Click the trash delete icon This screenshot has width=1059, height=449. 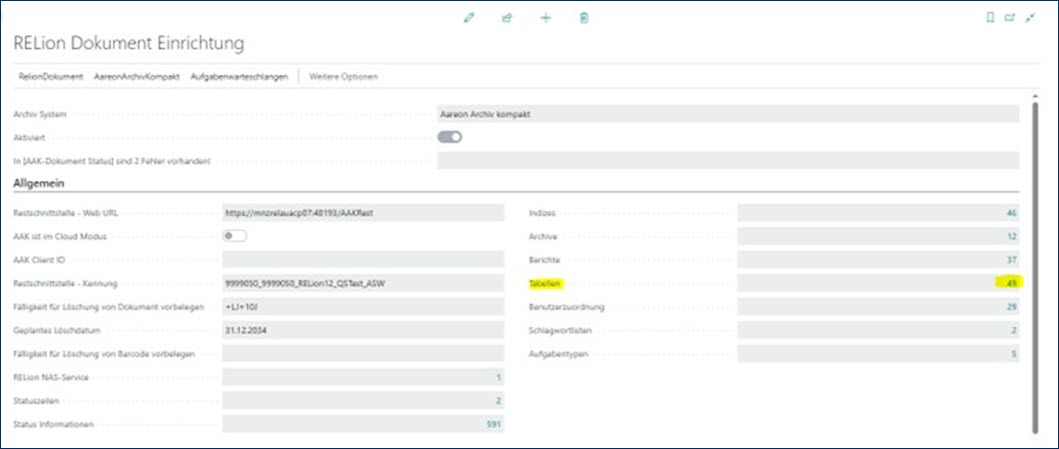pyautogui.click(x=584, y=18)
